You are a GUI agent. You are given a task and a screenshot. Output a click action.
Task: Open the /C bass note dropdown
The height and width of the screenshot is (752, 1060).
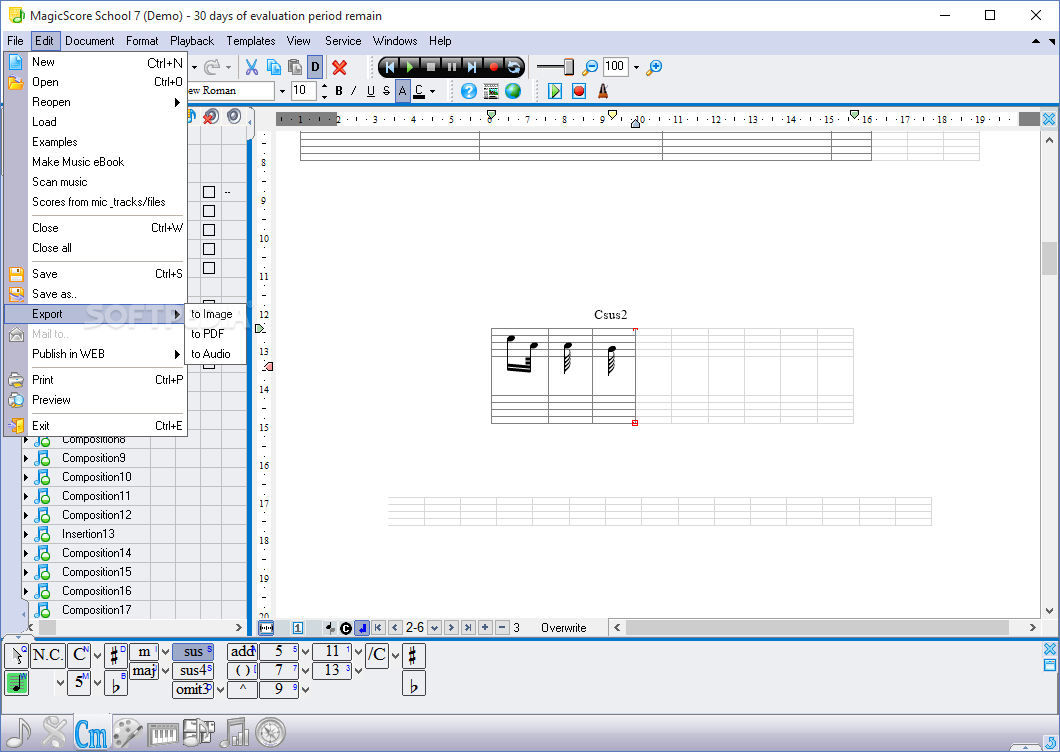[x=395, y=655]
